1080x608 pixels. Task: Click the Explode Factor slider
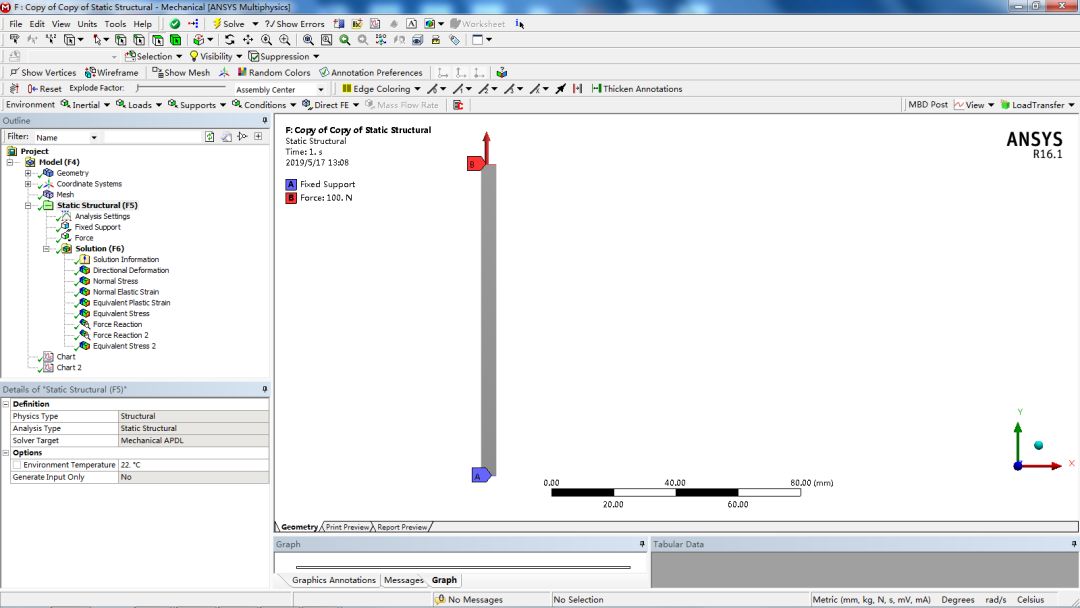tap(180, 89)
